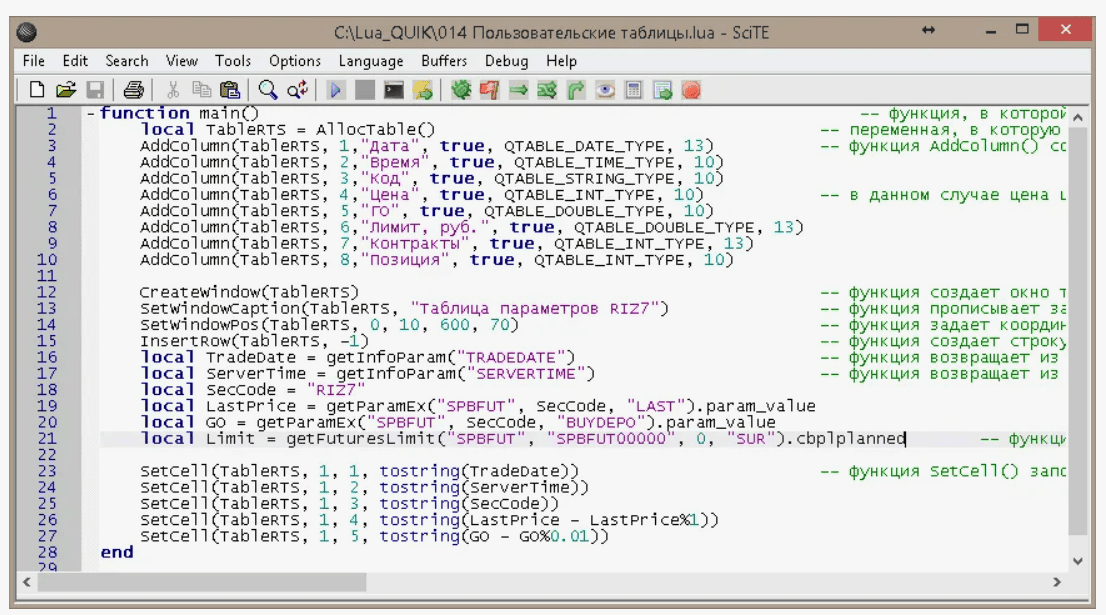This screenshot has height=615, width=1106.
Task: Click the vertical scrollbar down arrow
Action: [1078, 561]
